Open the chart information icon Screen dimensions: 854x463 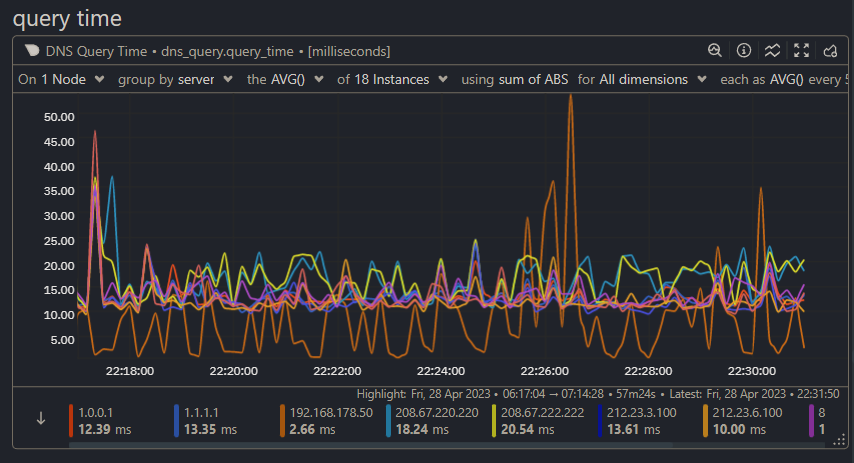pos(743,51)
